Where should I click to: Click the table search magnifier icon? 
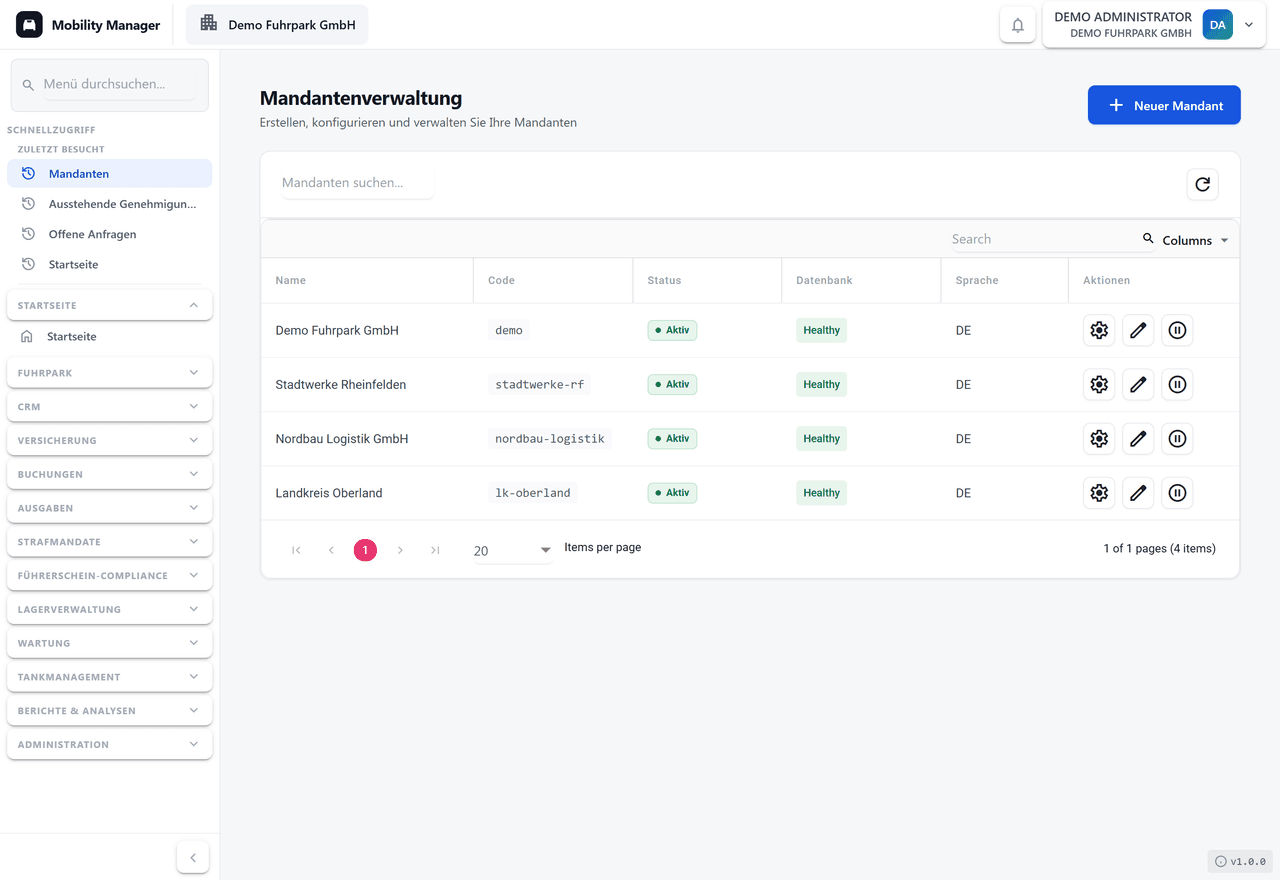tap(1148, 239)
